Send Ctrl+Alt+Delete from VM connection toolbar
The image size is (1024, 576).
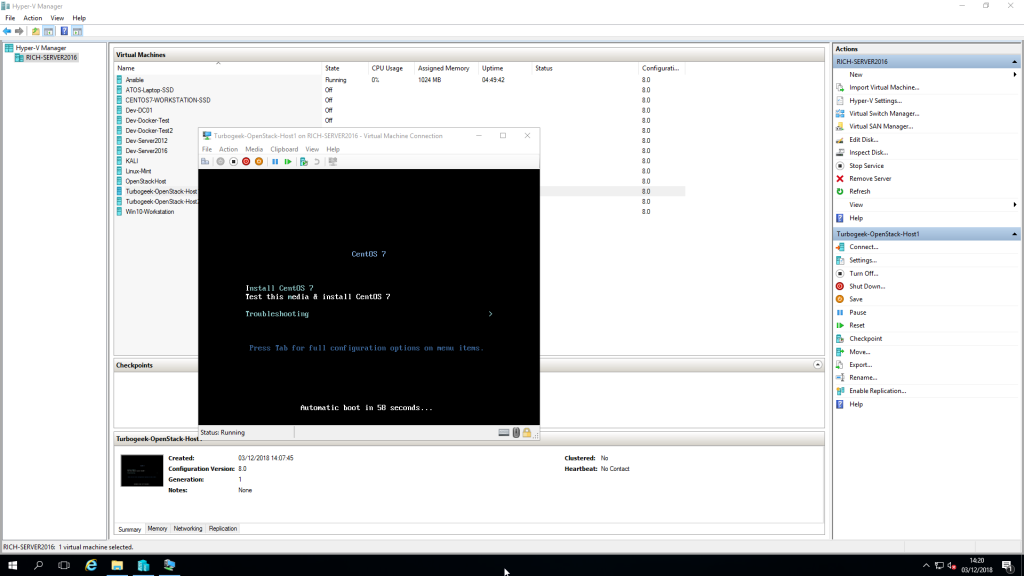point(206,161)
